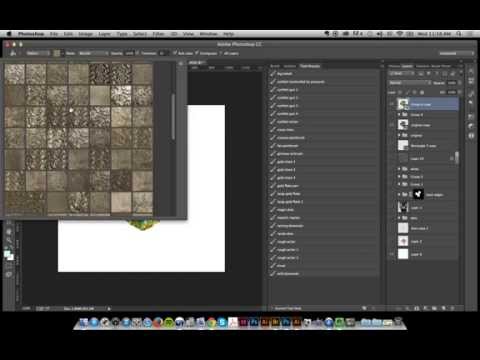Open Google Chrome from the Dock
The image size is (480, 360).
coord(211,322)
